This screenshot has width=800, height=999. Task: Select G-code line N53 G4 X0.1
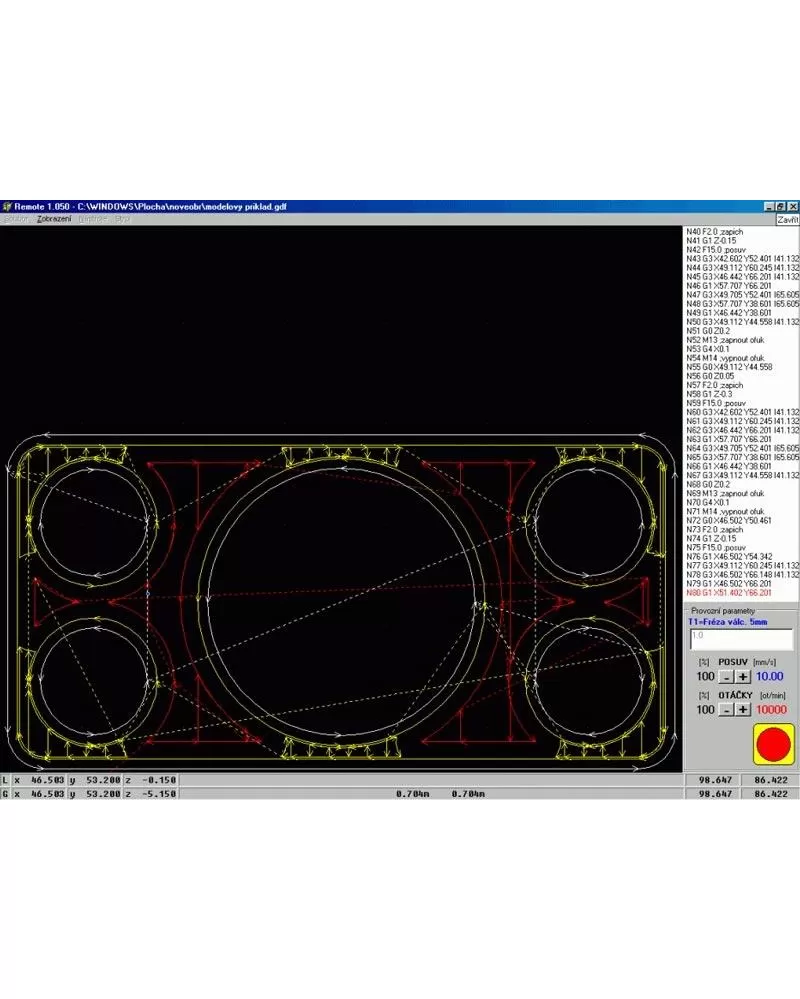click(708, 349)
